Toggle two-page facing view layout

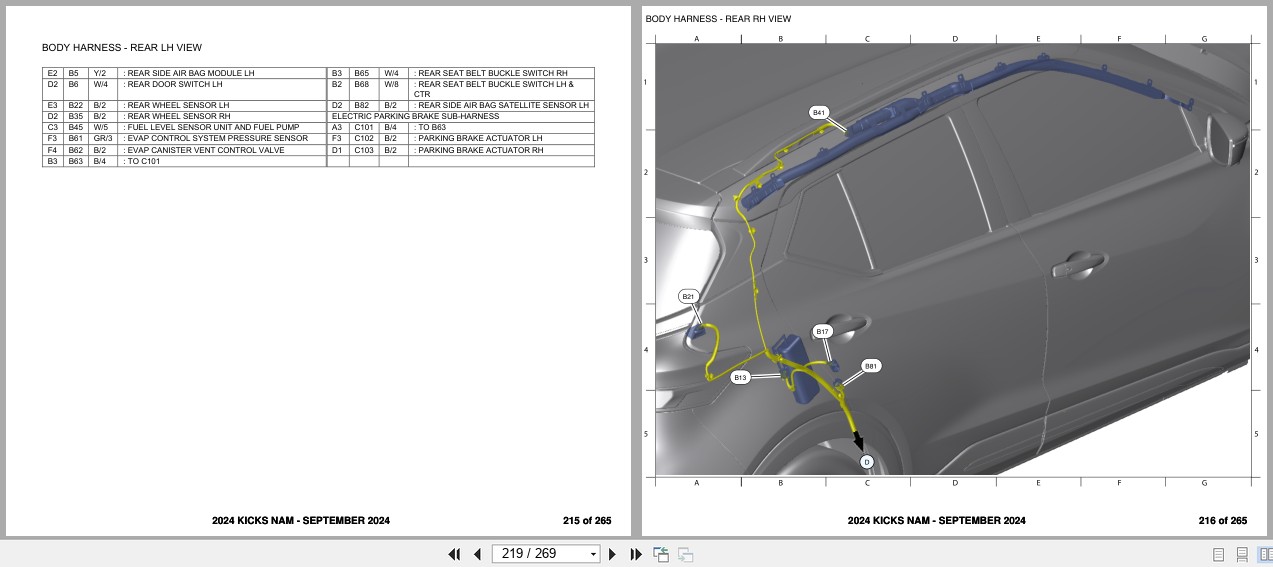pyautogui.click(x=1265, y=554)
